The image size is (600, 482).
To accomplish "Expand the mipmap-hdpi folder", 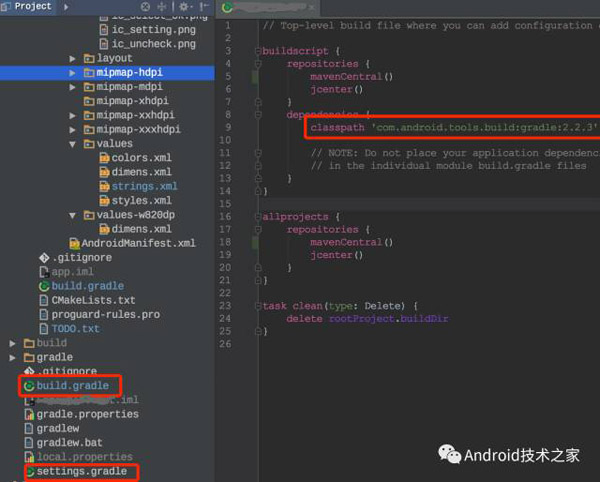I will pyautogui.click(x=72, y=73).
